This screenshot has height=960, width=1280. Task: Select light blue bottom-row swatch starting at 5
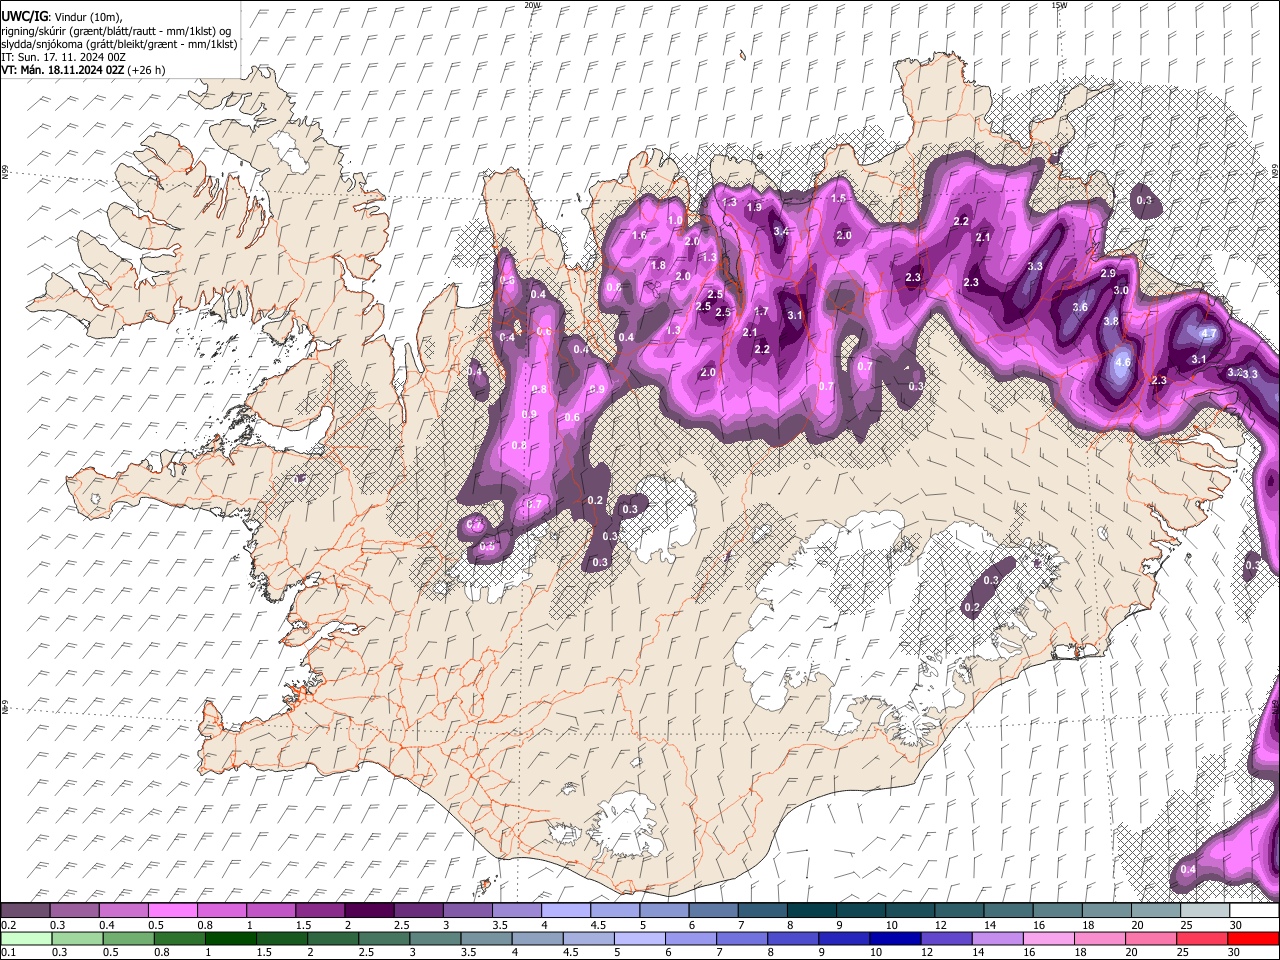640,939
